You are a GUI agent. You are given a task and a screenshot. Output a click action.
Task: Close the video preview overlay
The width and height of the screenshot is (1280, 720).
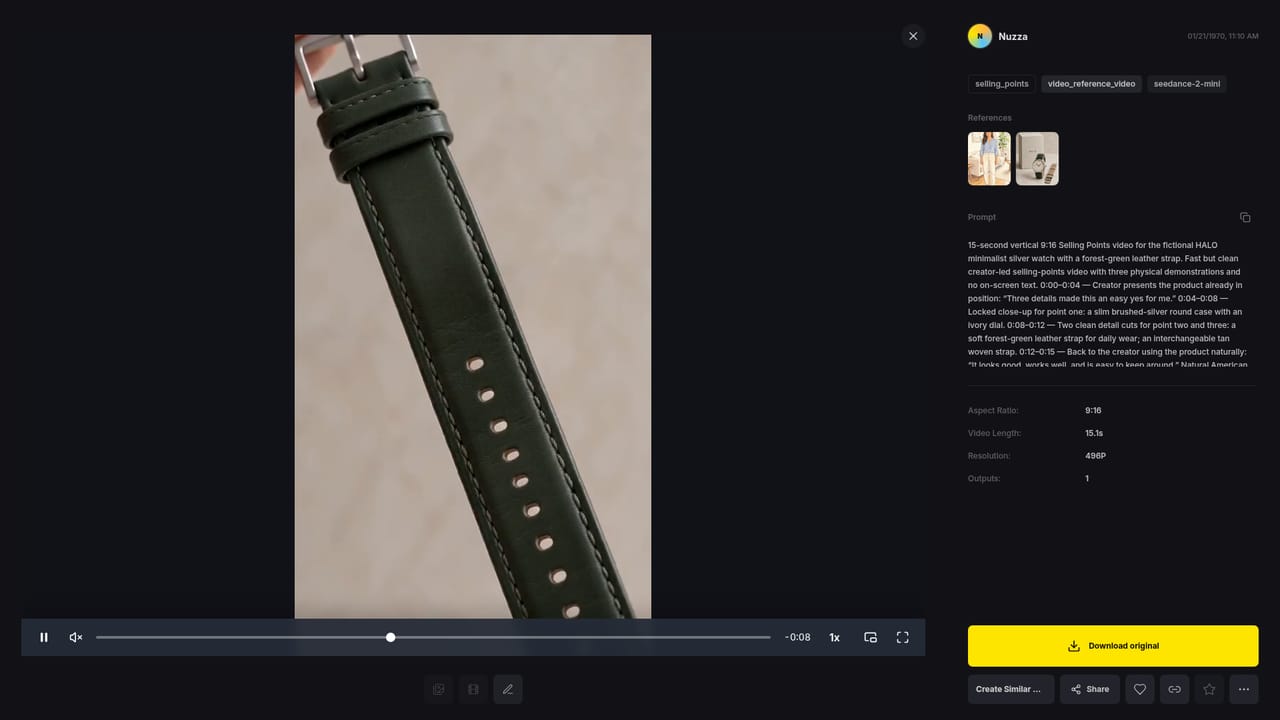[x=913, y=36]
